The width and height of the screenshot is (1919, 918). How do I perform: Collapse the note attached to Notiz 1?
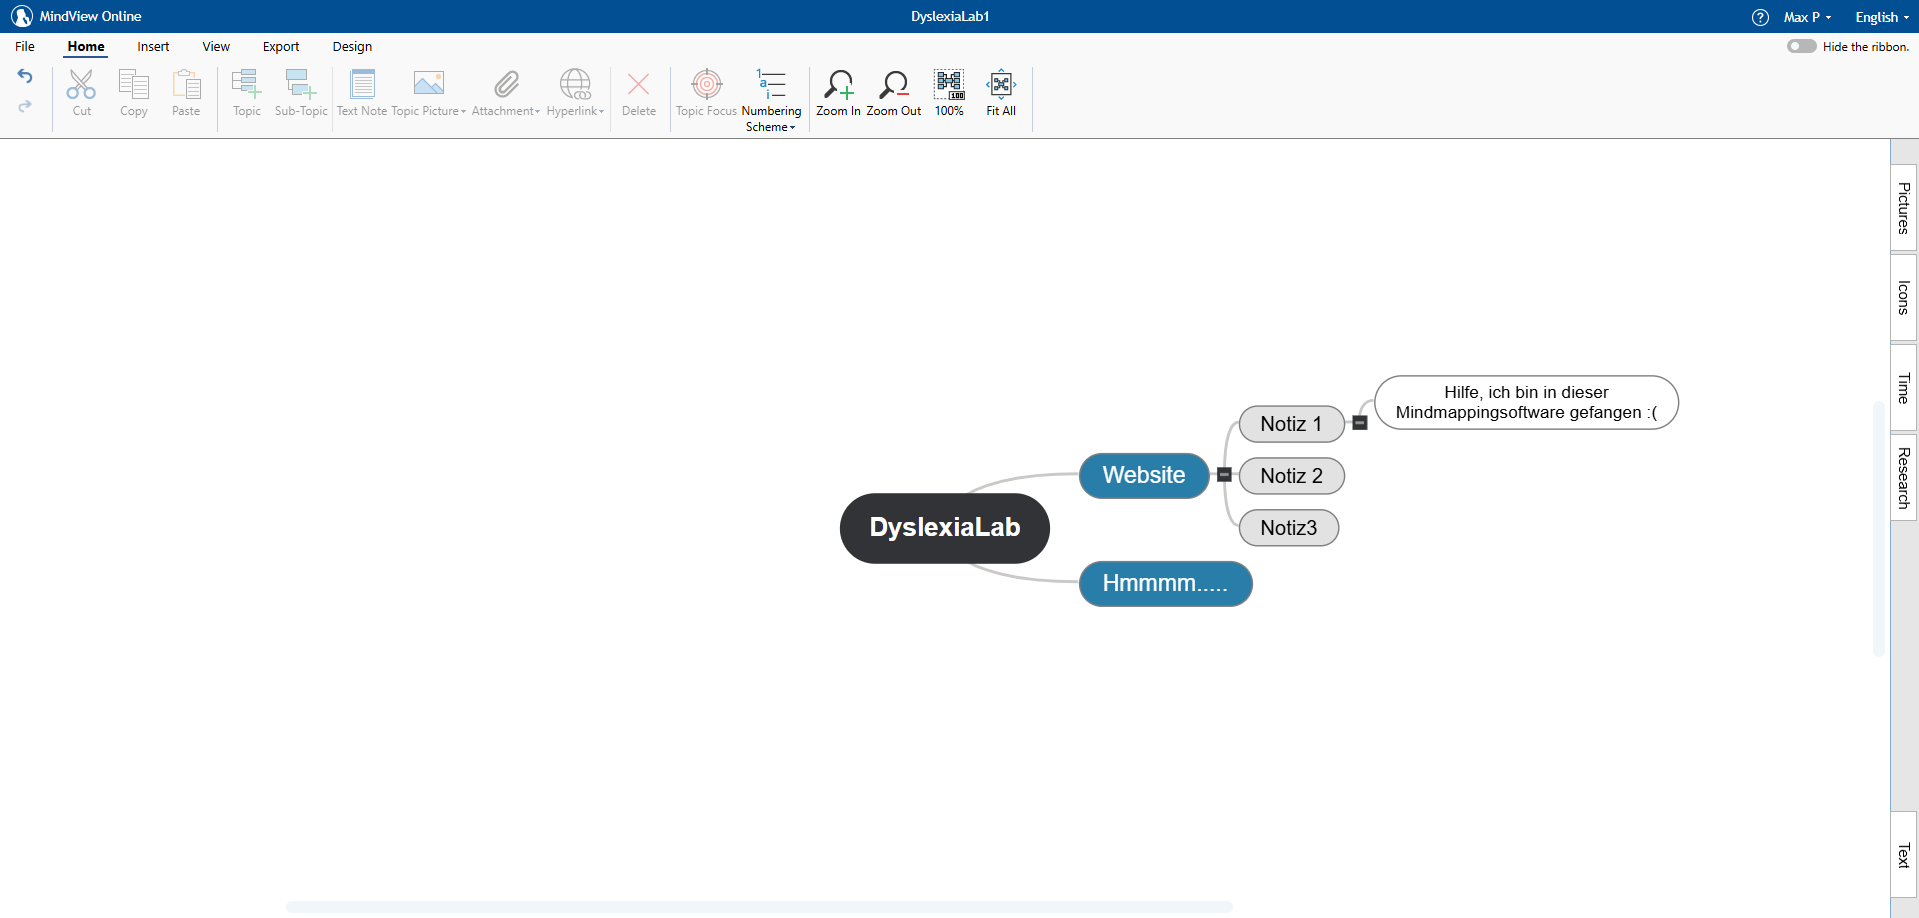pyautogui.click(x=1360, y=423)
